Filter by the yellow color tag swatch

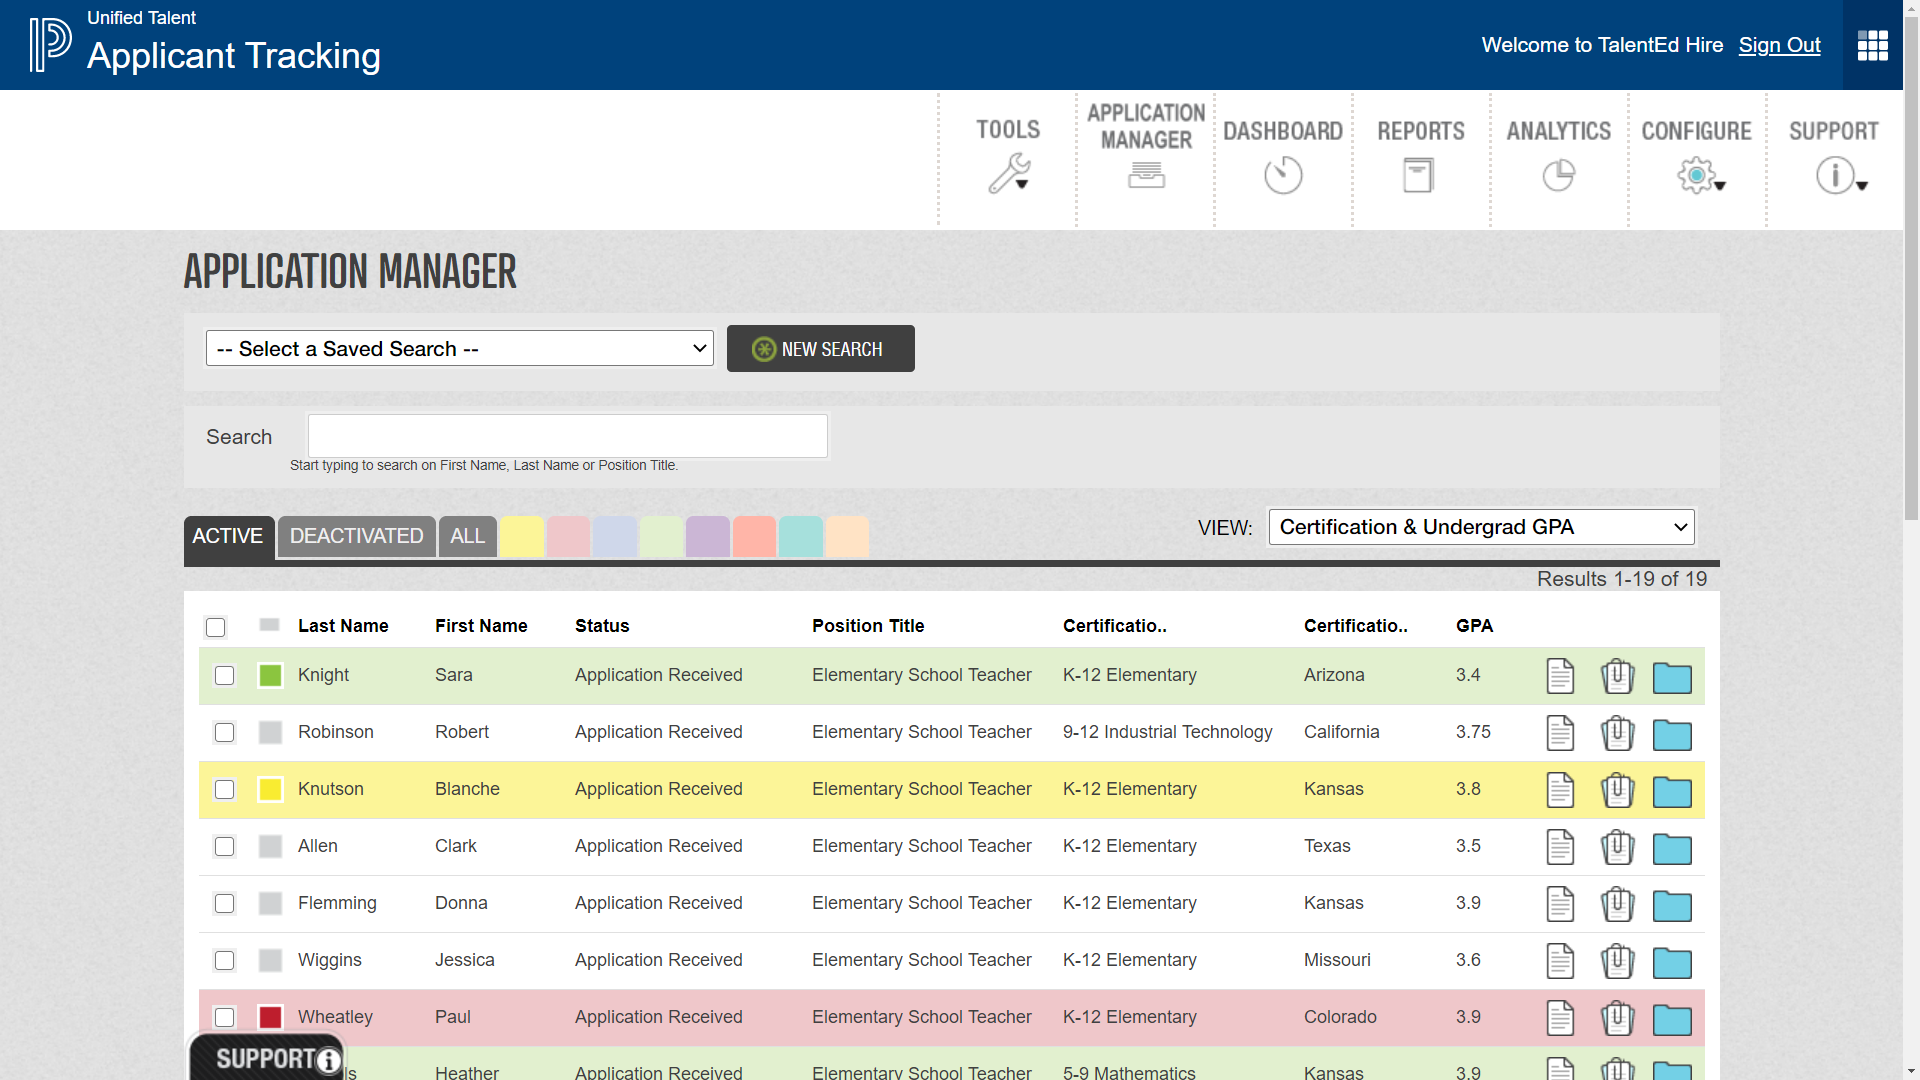click(521, 536)
